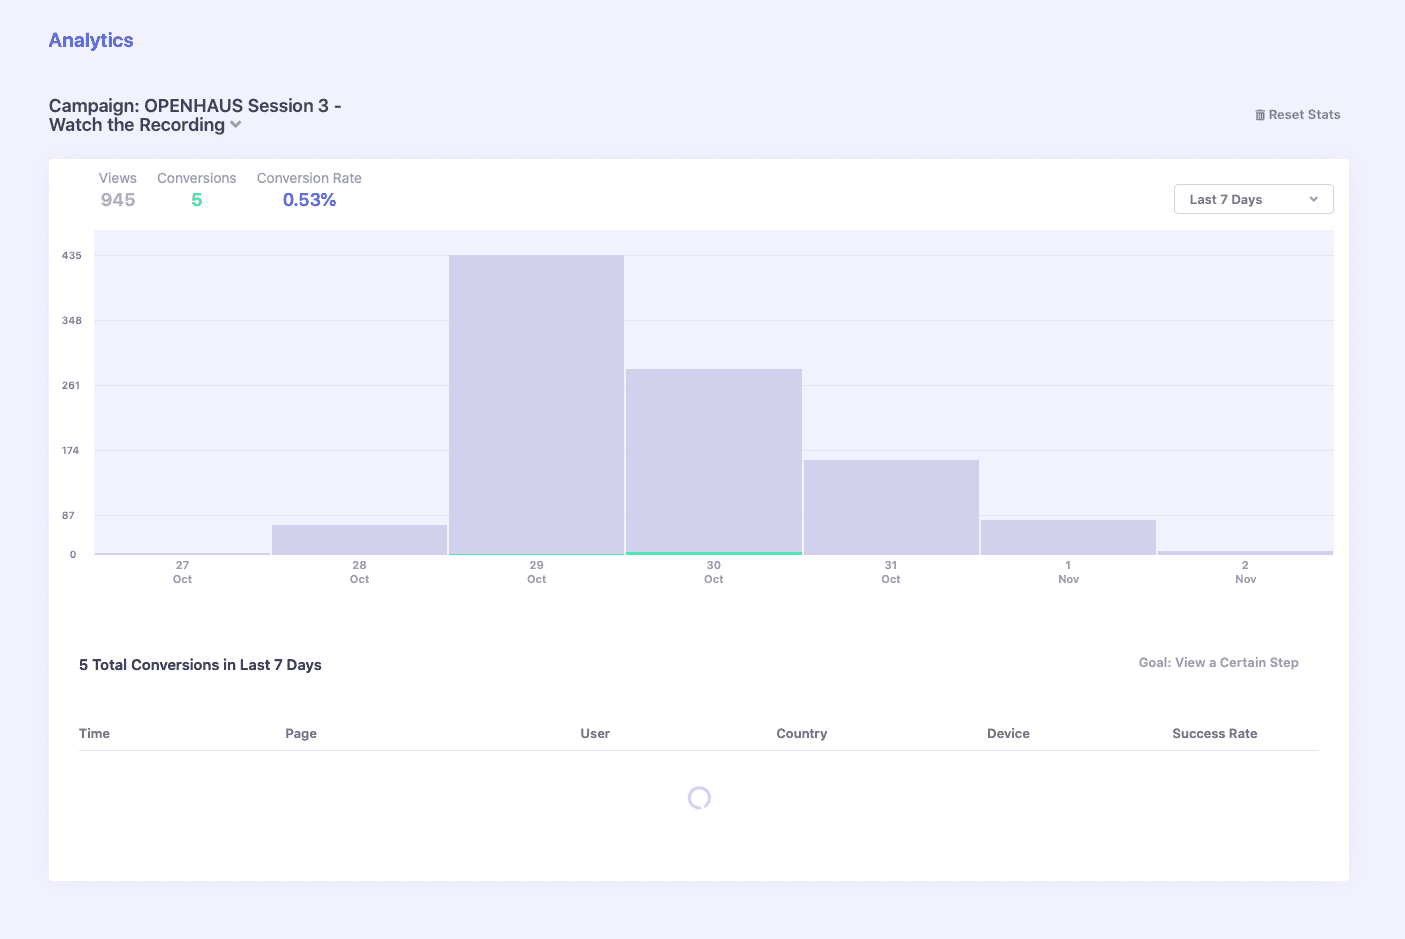Click the 1 Nov views bar
Viewport: 1405px width, 939px height.
tap(1068, 537)
